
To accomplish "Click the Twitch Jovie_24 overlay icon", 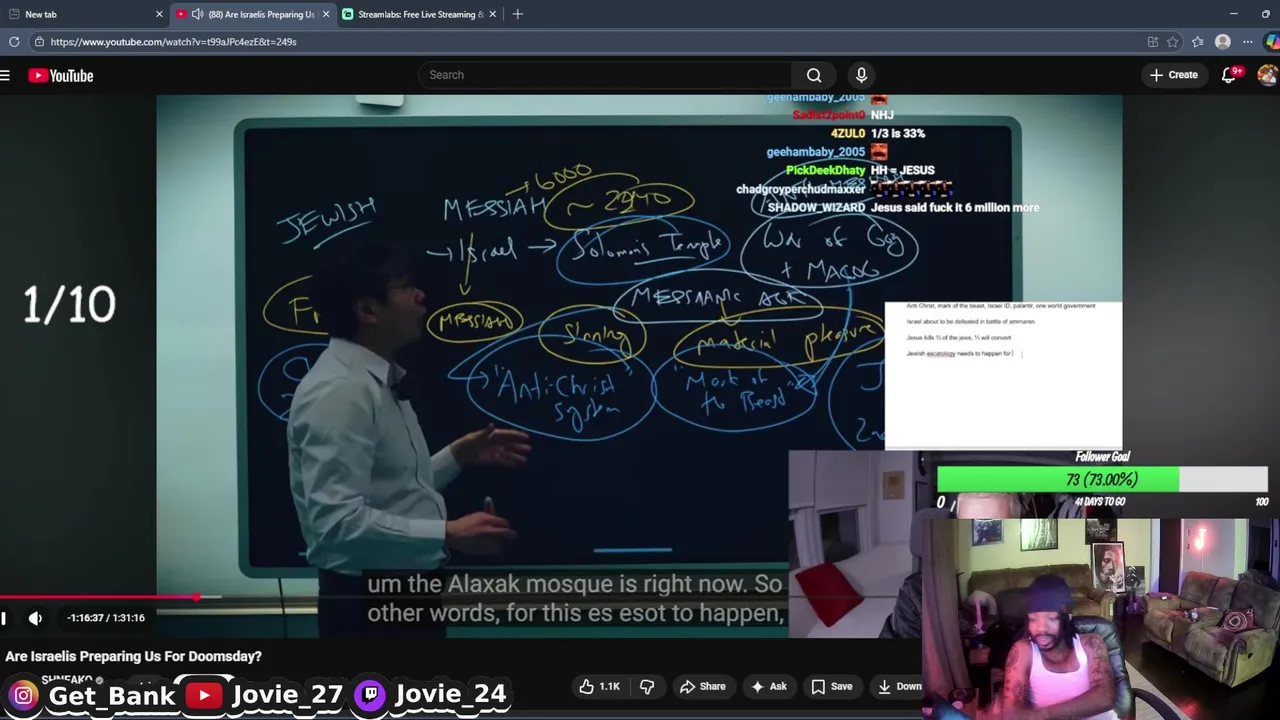I will click(370, 695).
